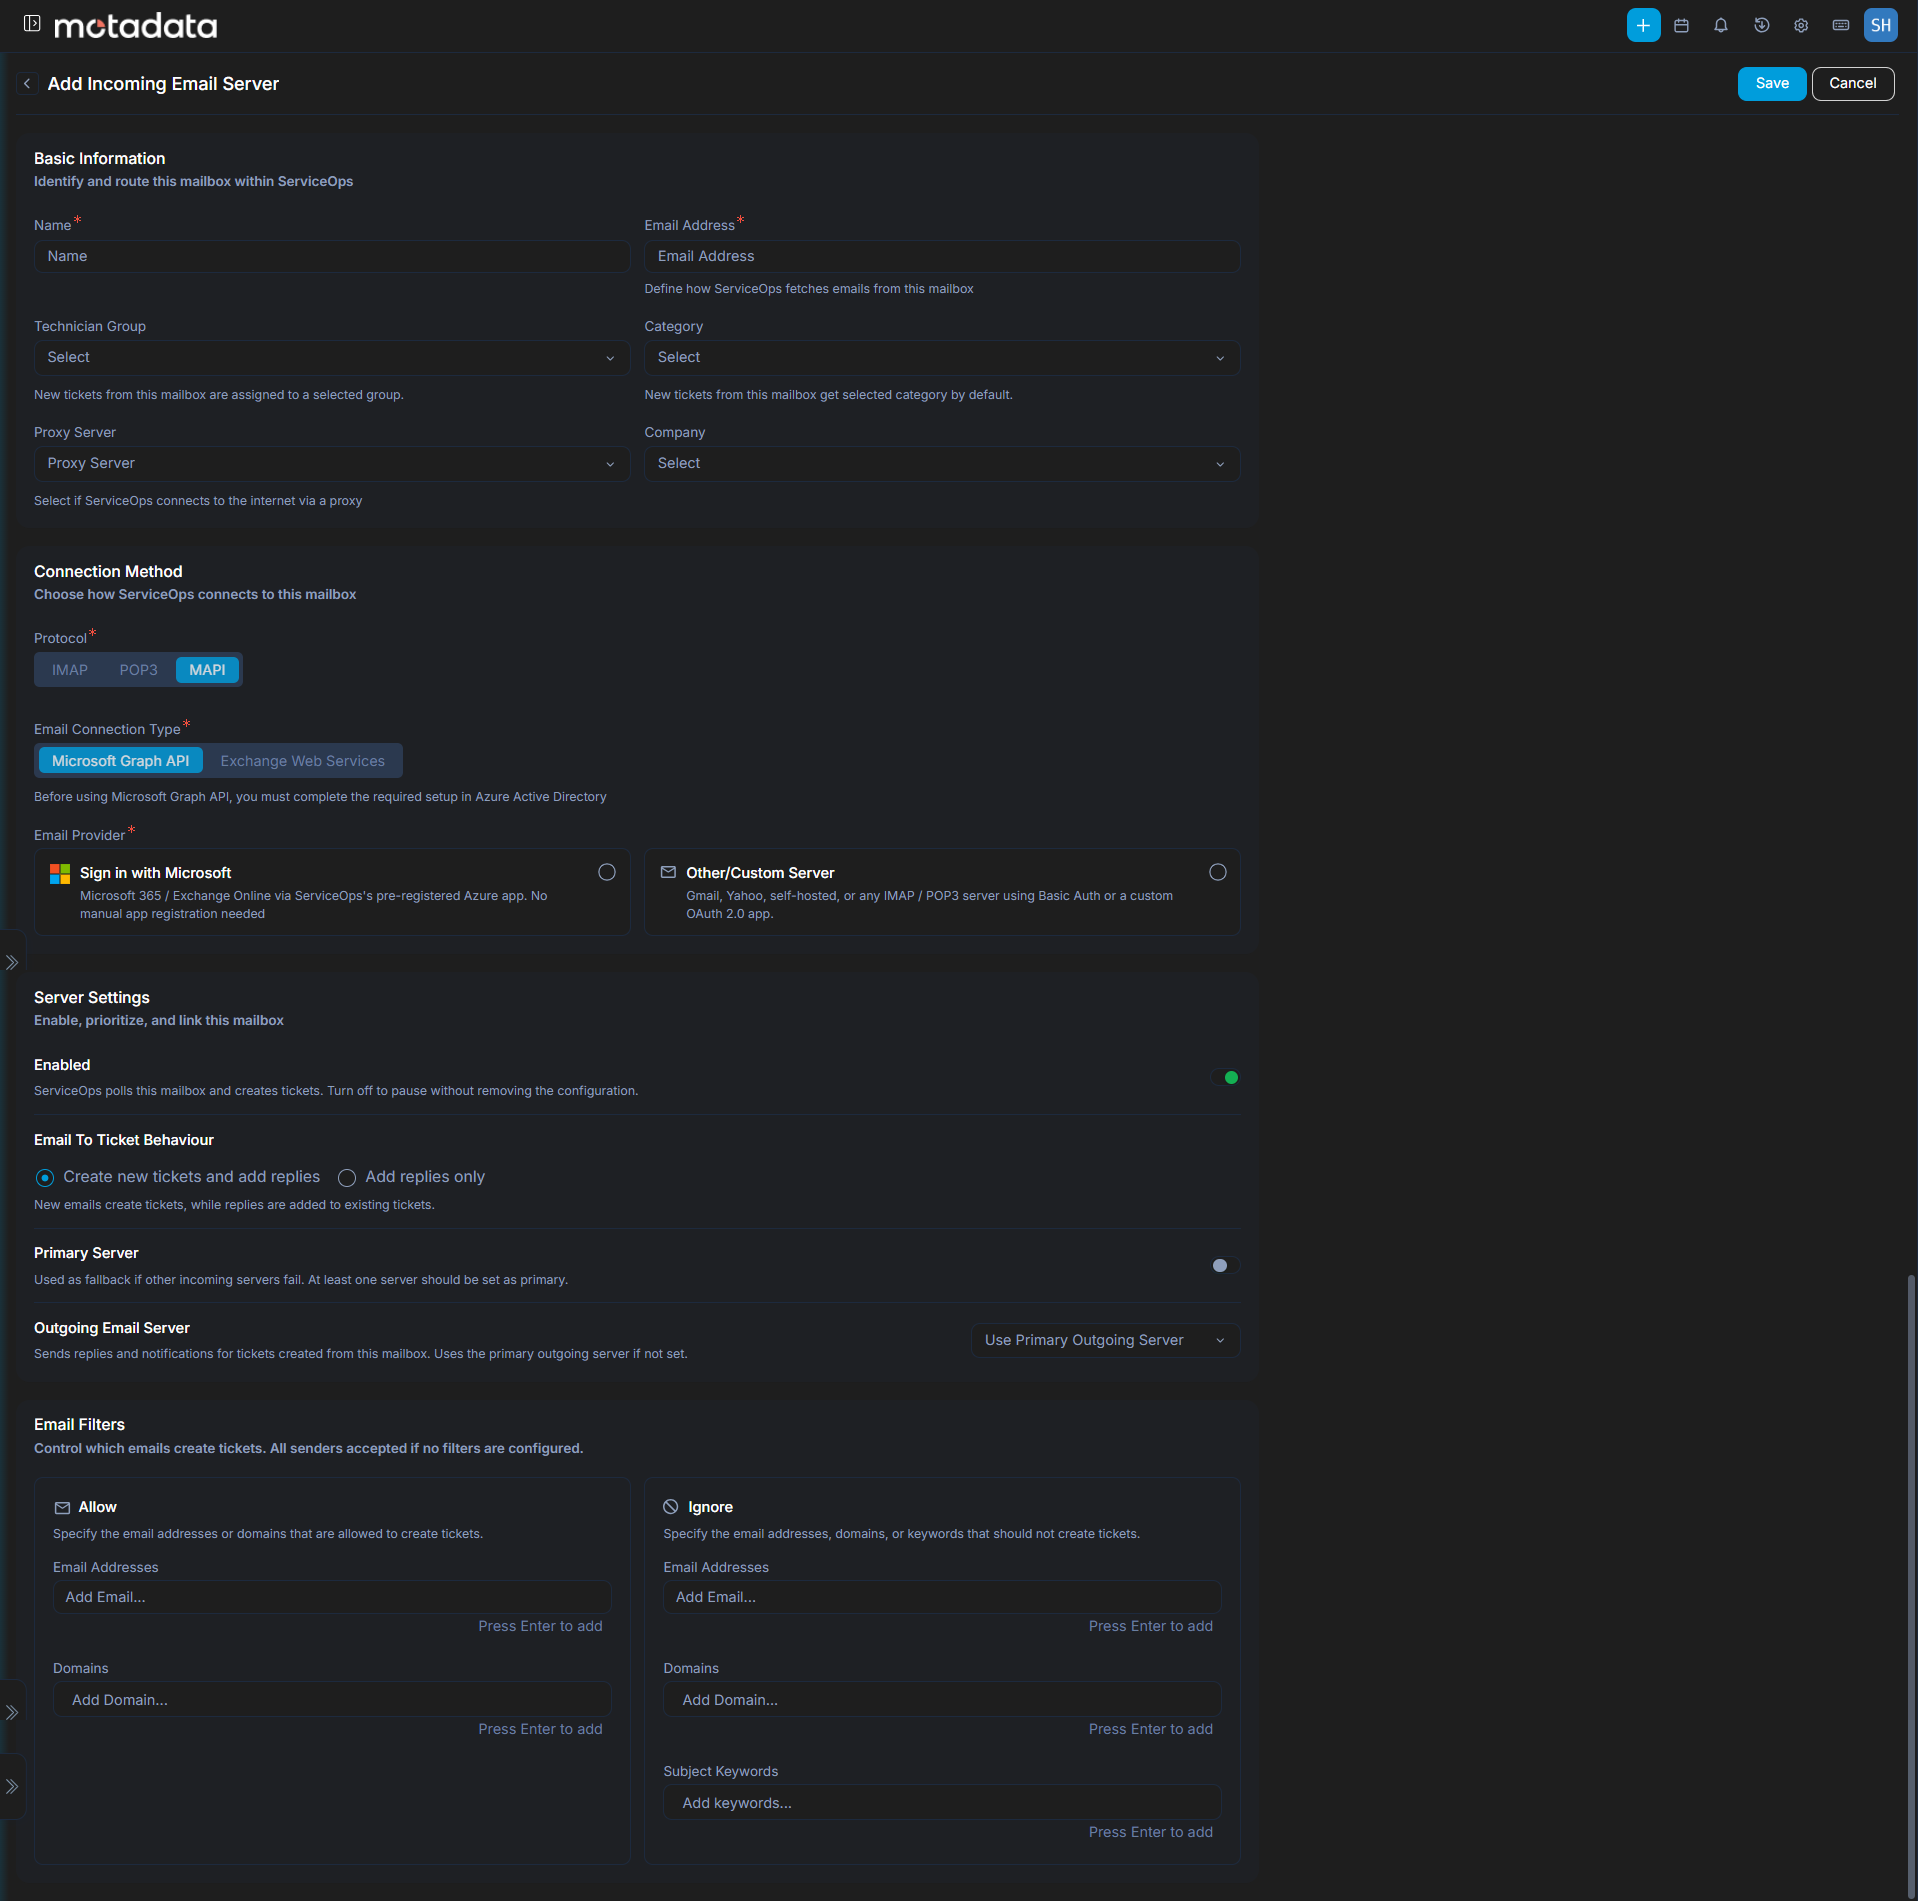The height and width of the screenshot is (1901, 1918).
Task: Switch to Exchange Web Services
Action: 302,761
